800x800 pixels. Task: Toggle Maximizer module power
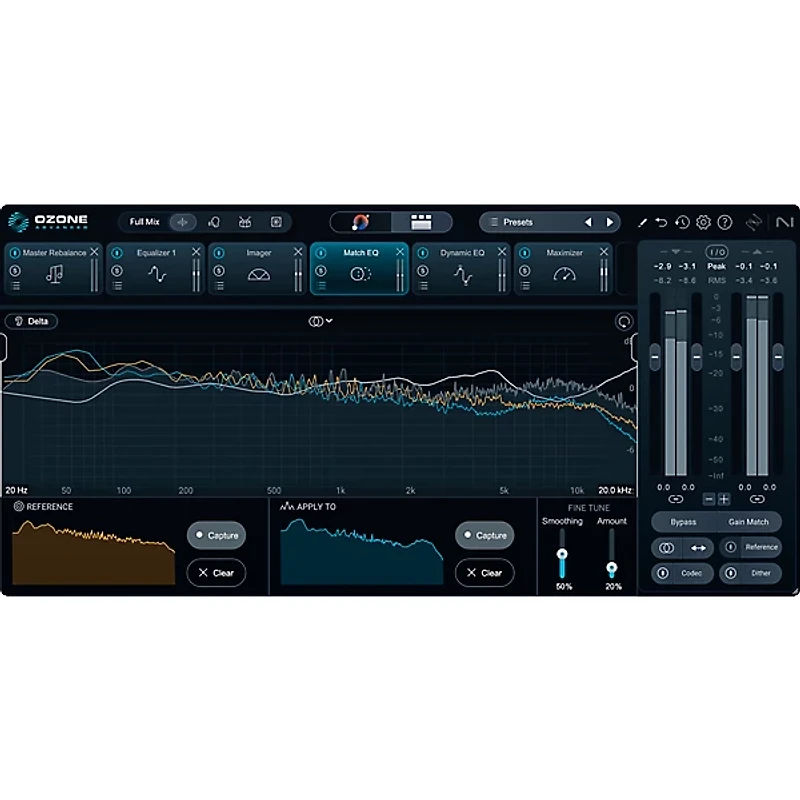click(524, 253)
